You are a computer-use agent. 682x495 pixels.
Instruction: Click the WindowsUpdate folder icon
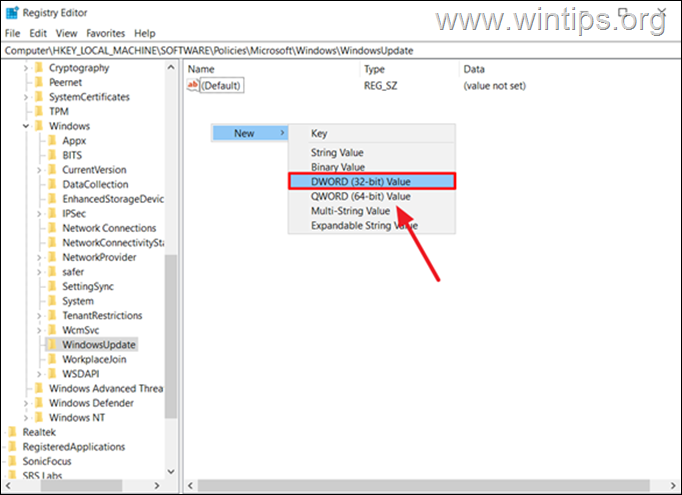(x=52, y=344)
